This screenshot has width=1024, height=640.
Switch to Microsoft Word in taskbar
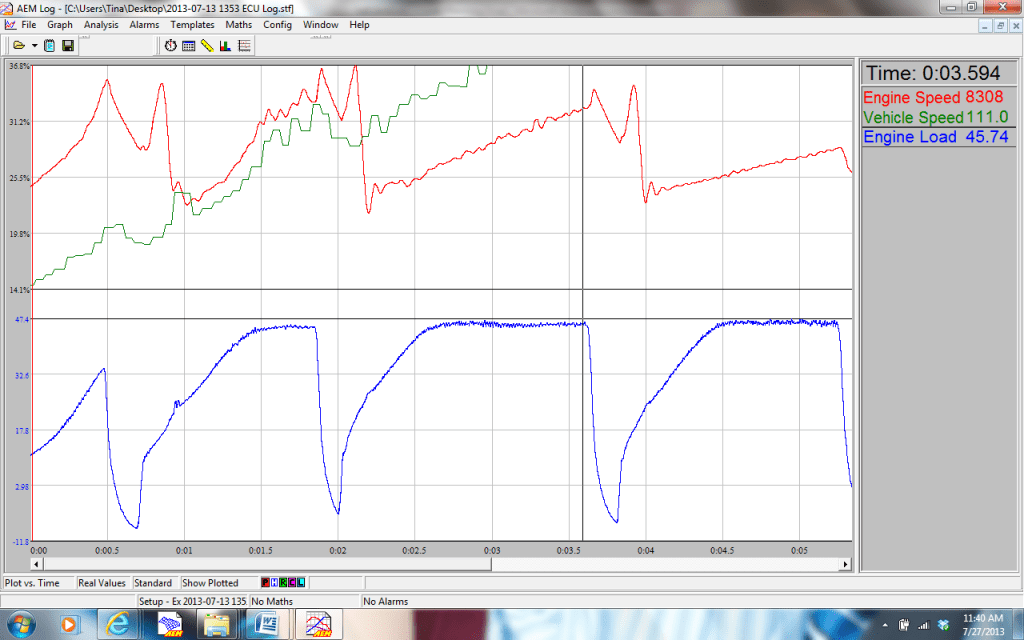[x=267, y=624]
